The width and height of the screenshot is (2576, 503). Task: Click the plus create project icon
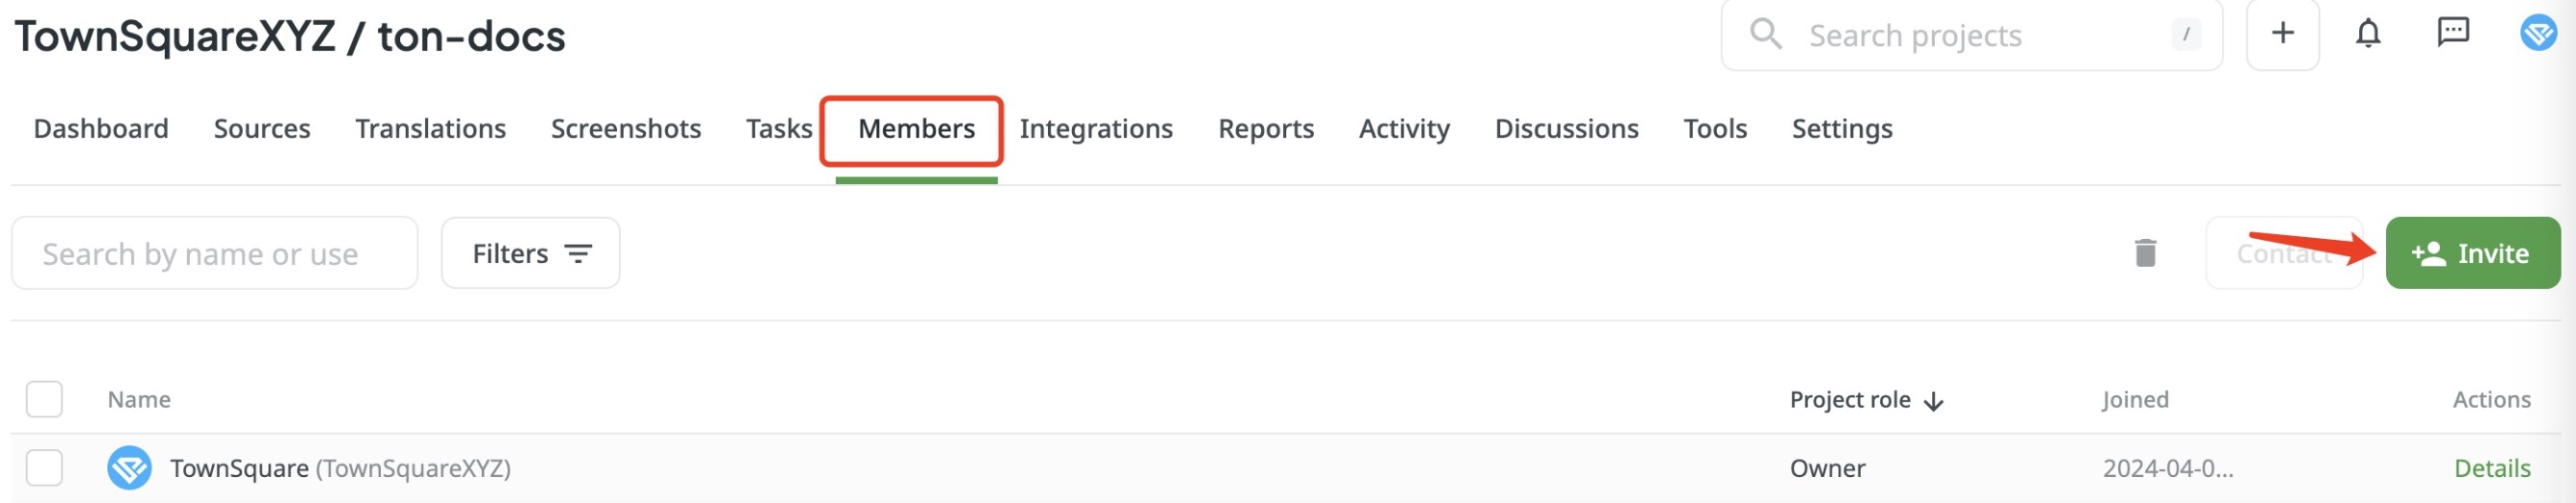coord(2282,34)
